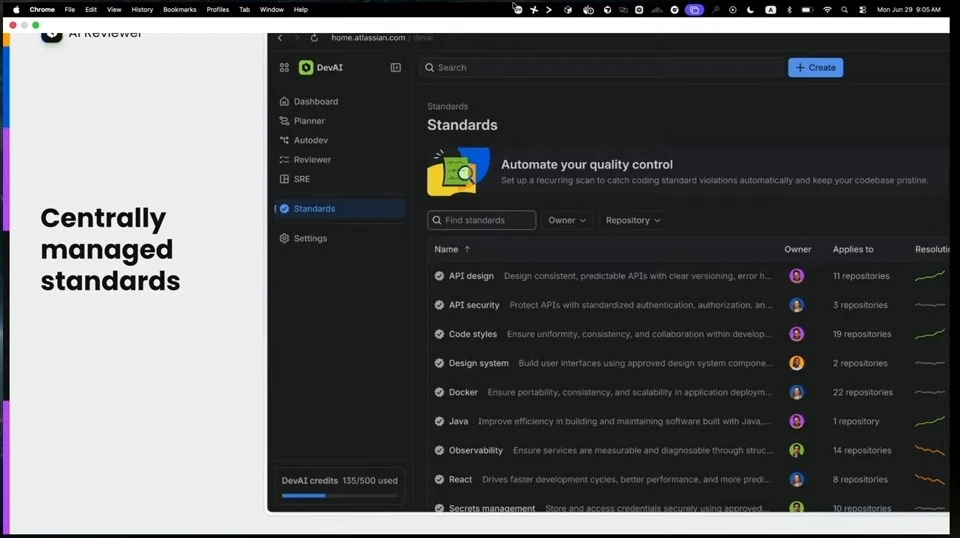Click '22 repositories' in Docker row
The image size is (960, 538).
click(x=863, y=392)
